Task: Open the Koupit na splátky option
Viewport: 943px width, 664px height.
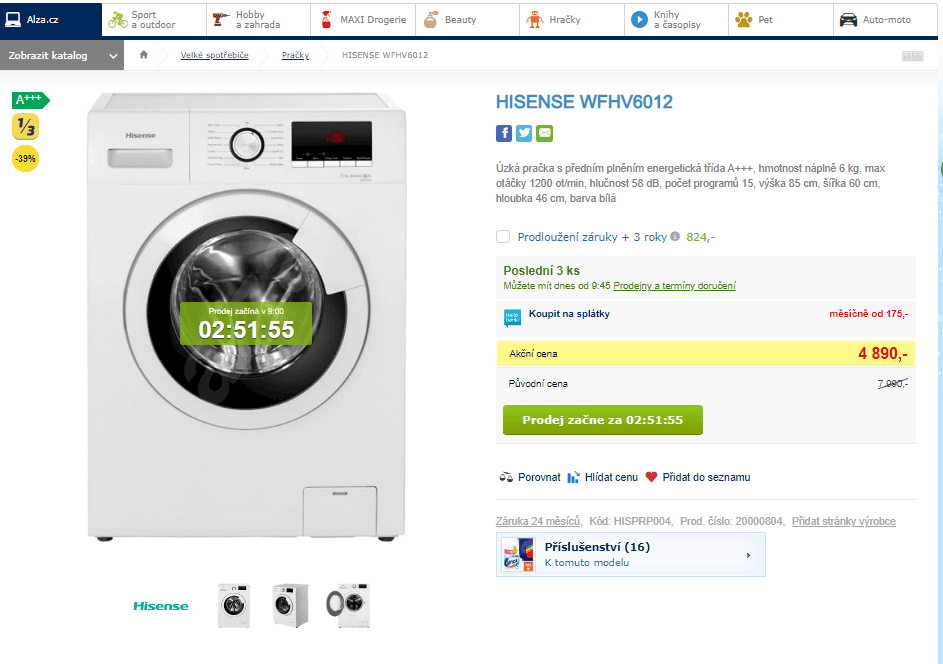Action: (569, 313)
